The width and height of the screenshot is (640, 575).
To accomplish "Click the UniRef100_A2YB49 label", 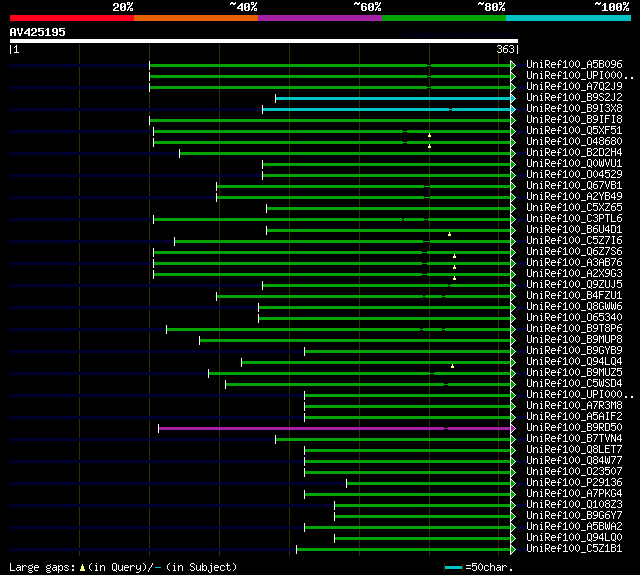I will pyautogui.click(x=574, y=197).
